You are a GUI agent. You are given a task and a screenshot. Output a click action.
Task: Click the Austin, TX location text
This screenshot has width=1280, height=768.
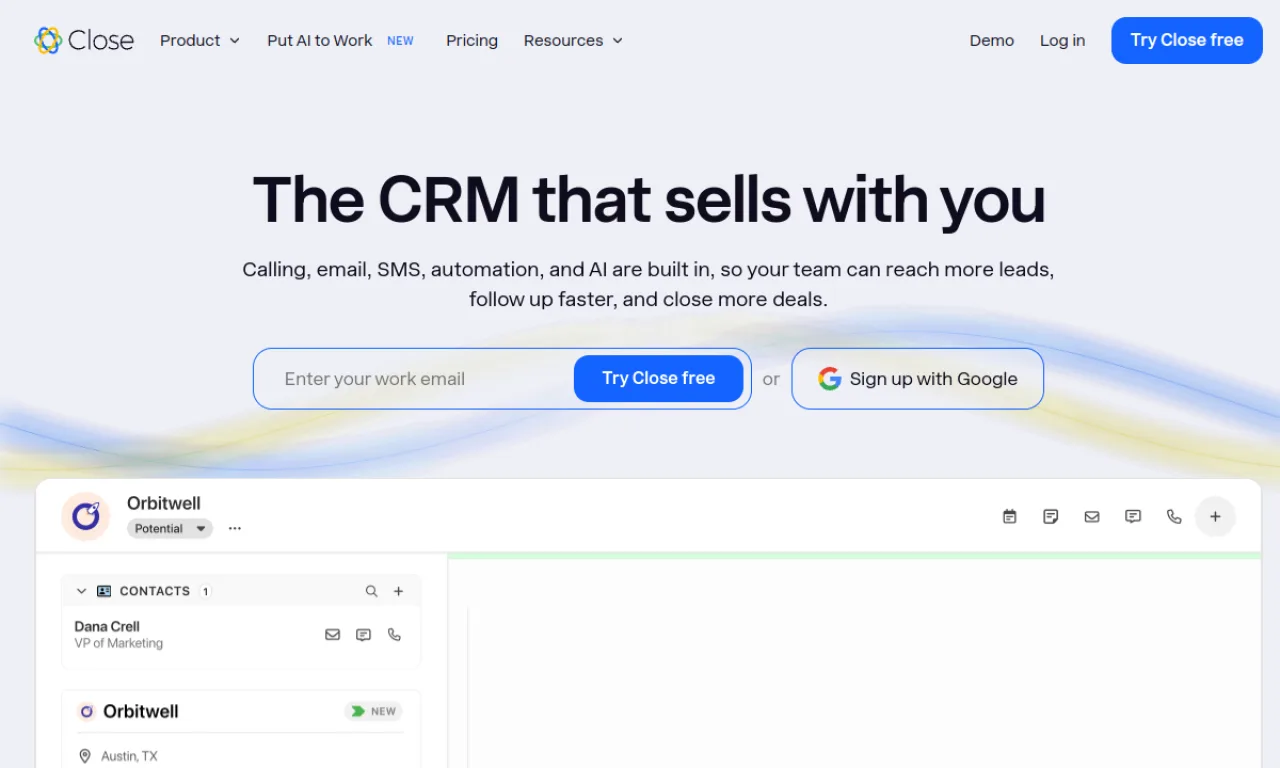129,756
